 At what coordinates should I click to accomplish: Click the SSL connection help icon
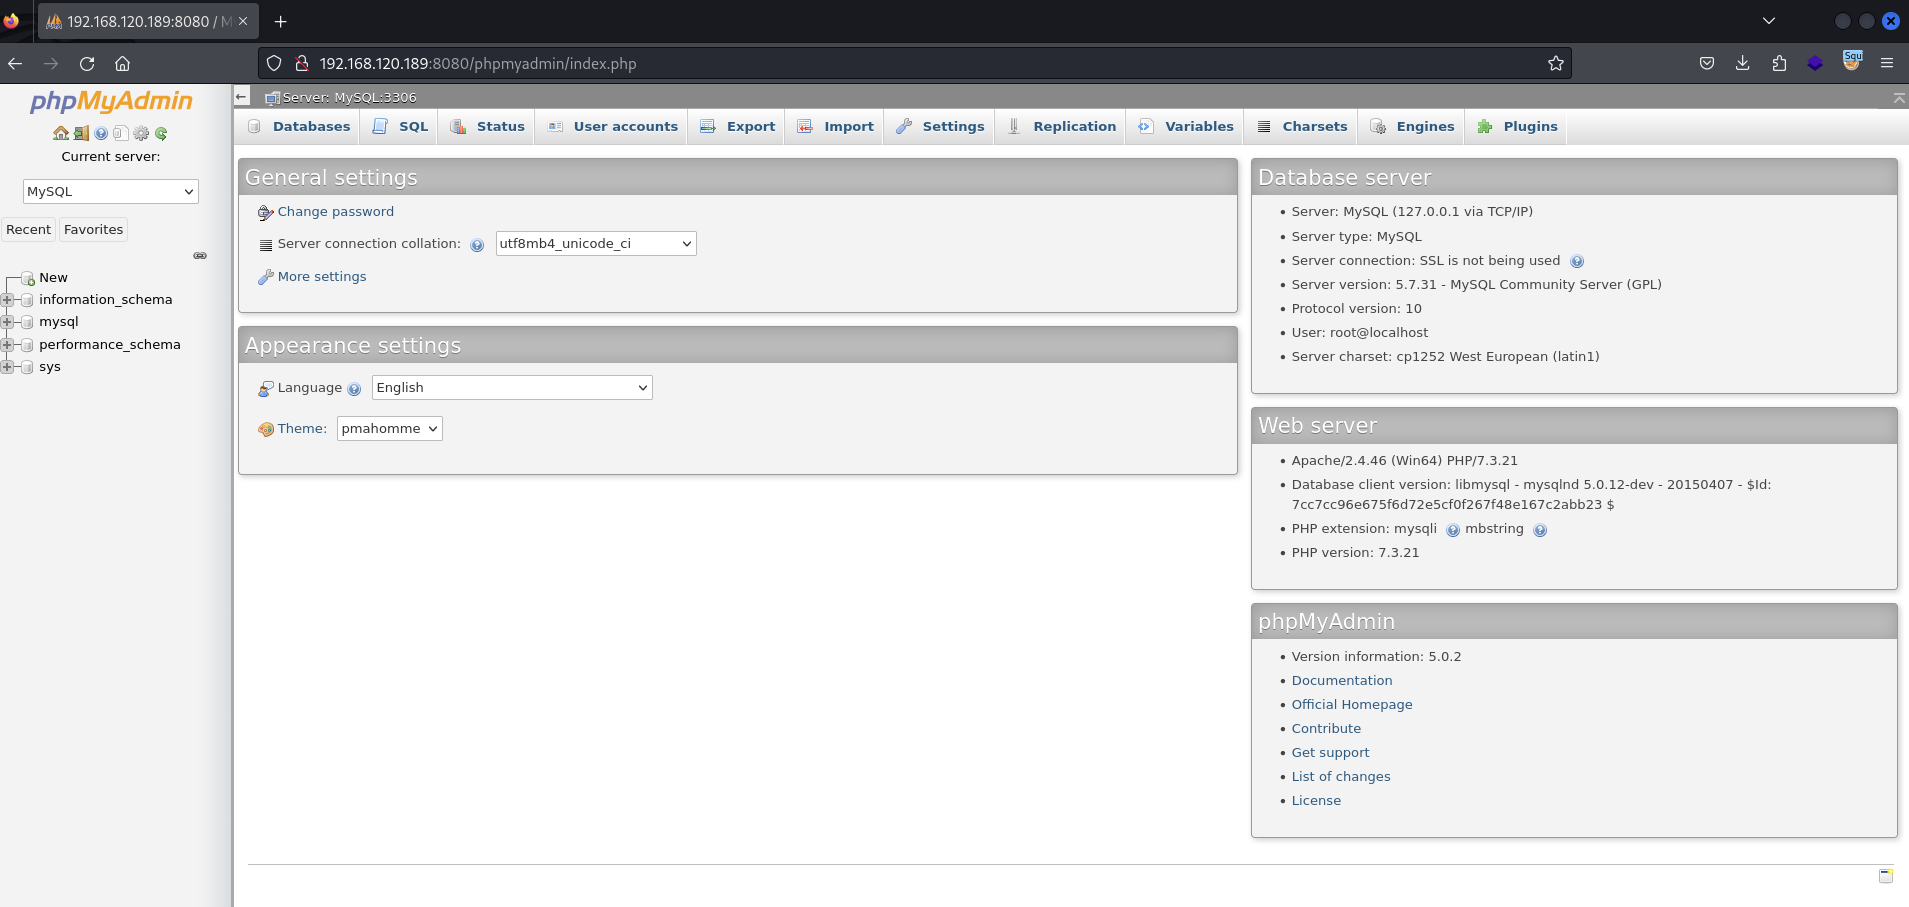[1577, 262]
